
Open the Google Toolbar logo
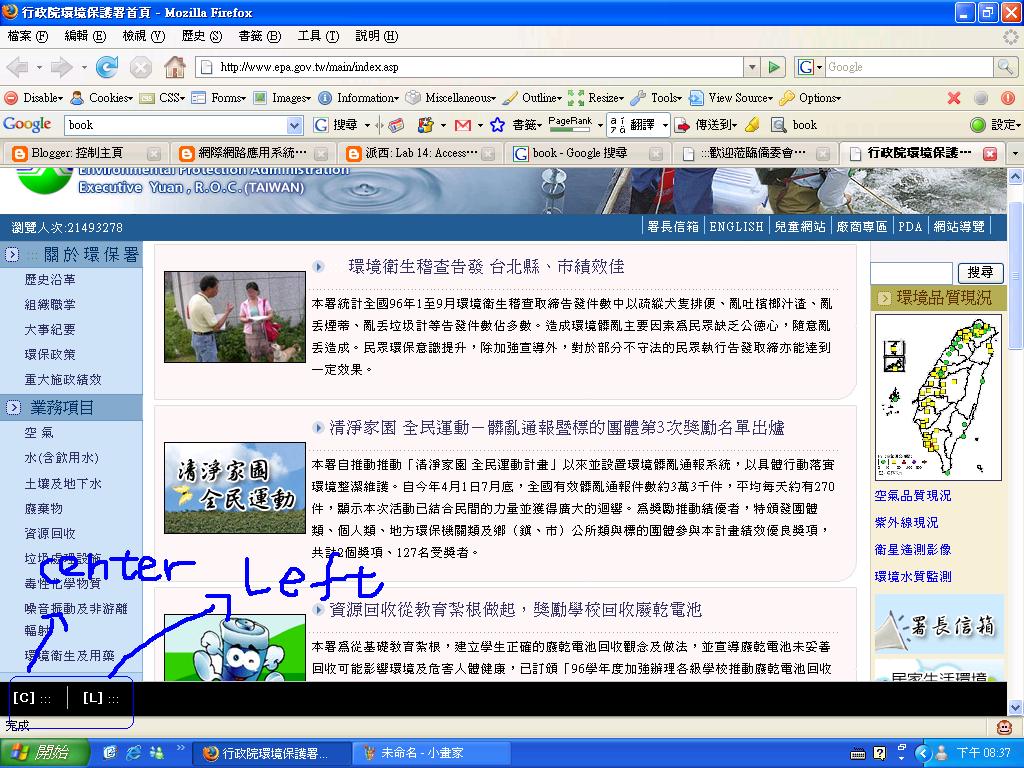27,124
